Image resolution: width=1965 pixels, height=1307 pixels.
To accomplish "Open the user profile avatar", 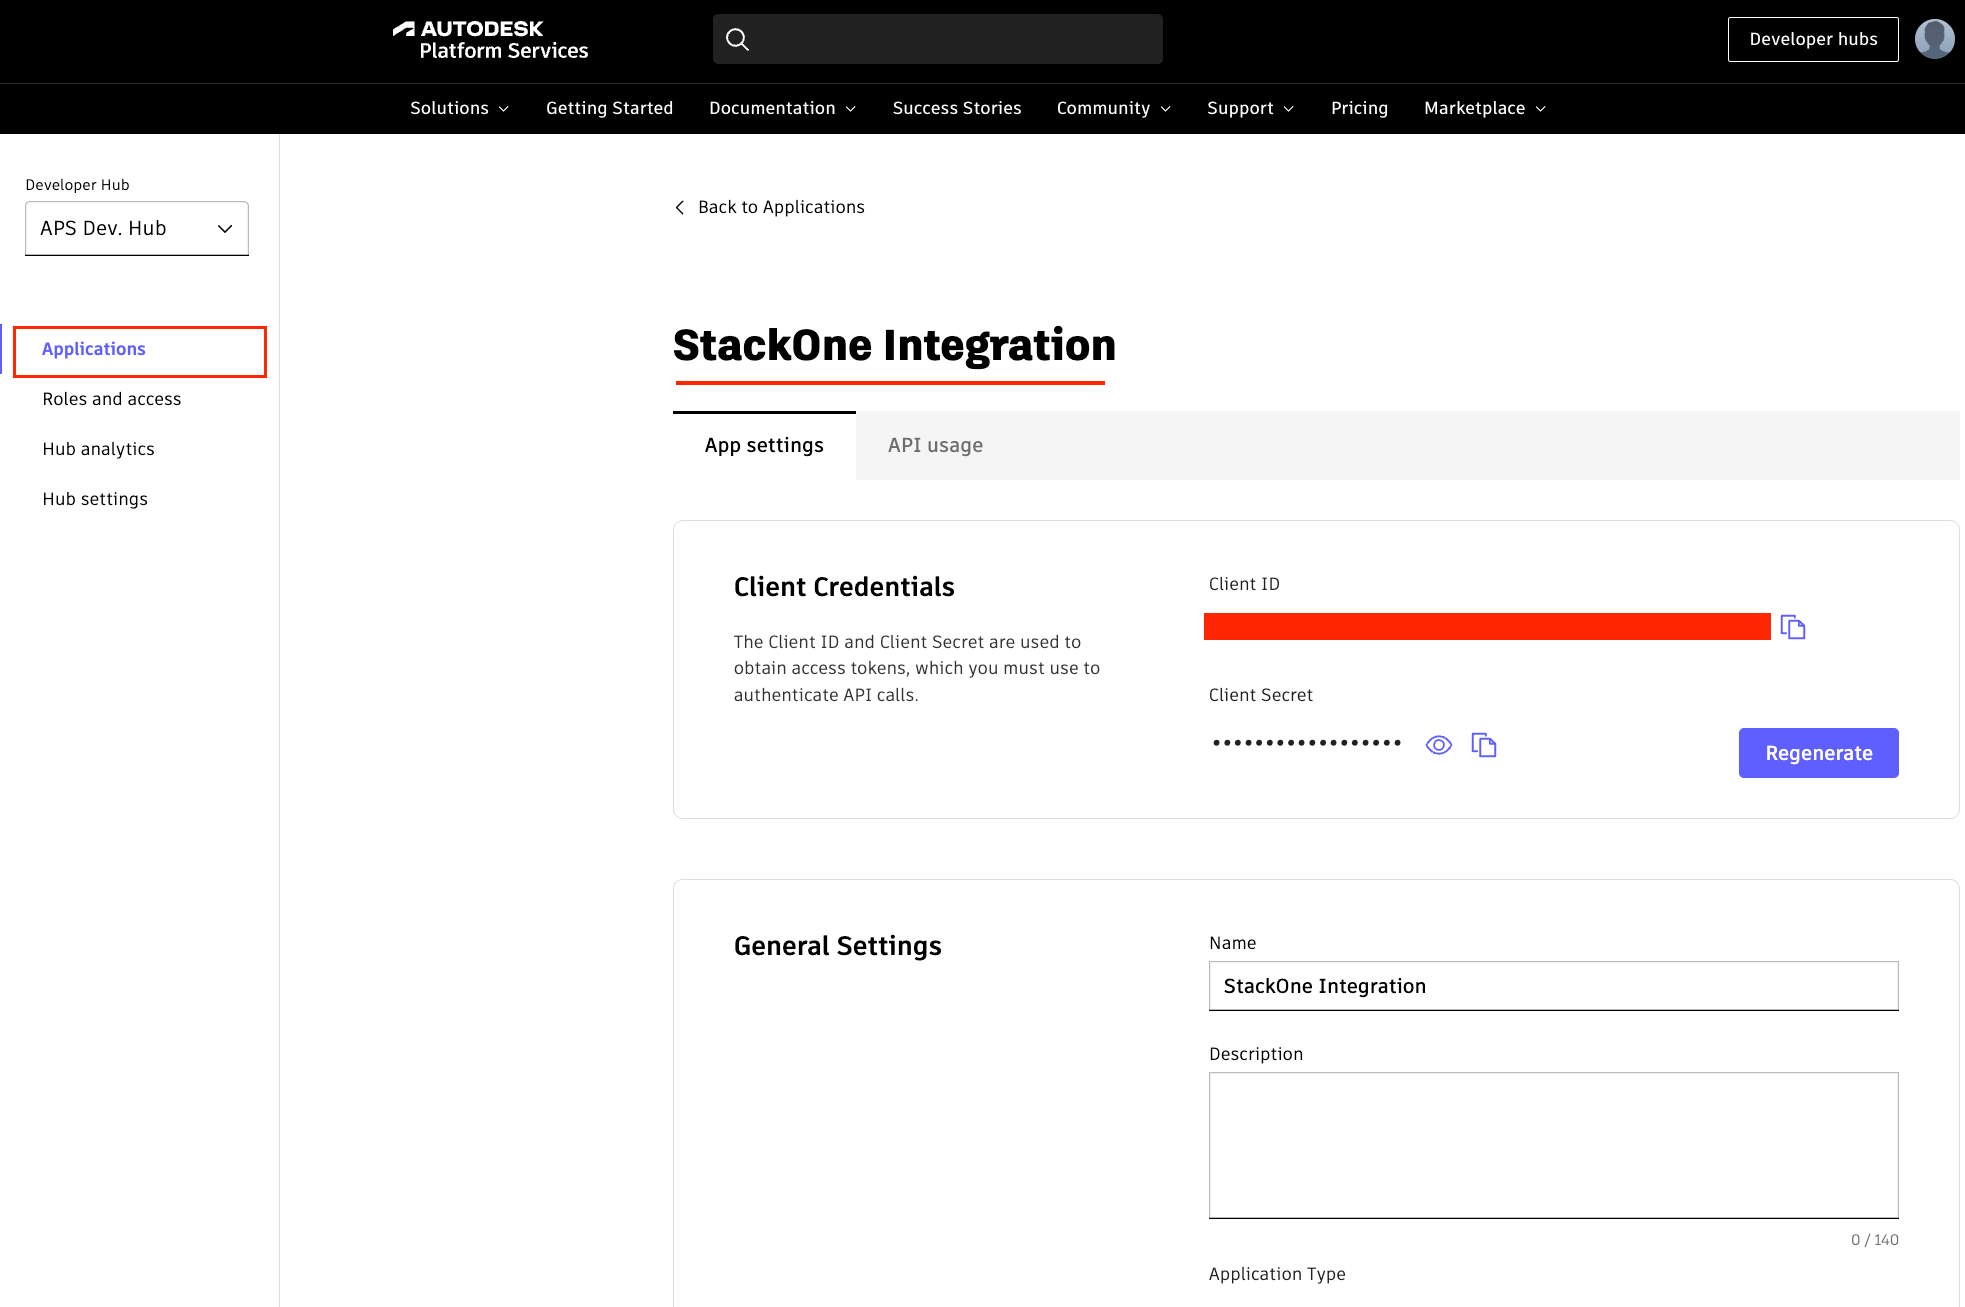I will (x=1934, y=39).
